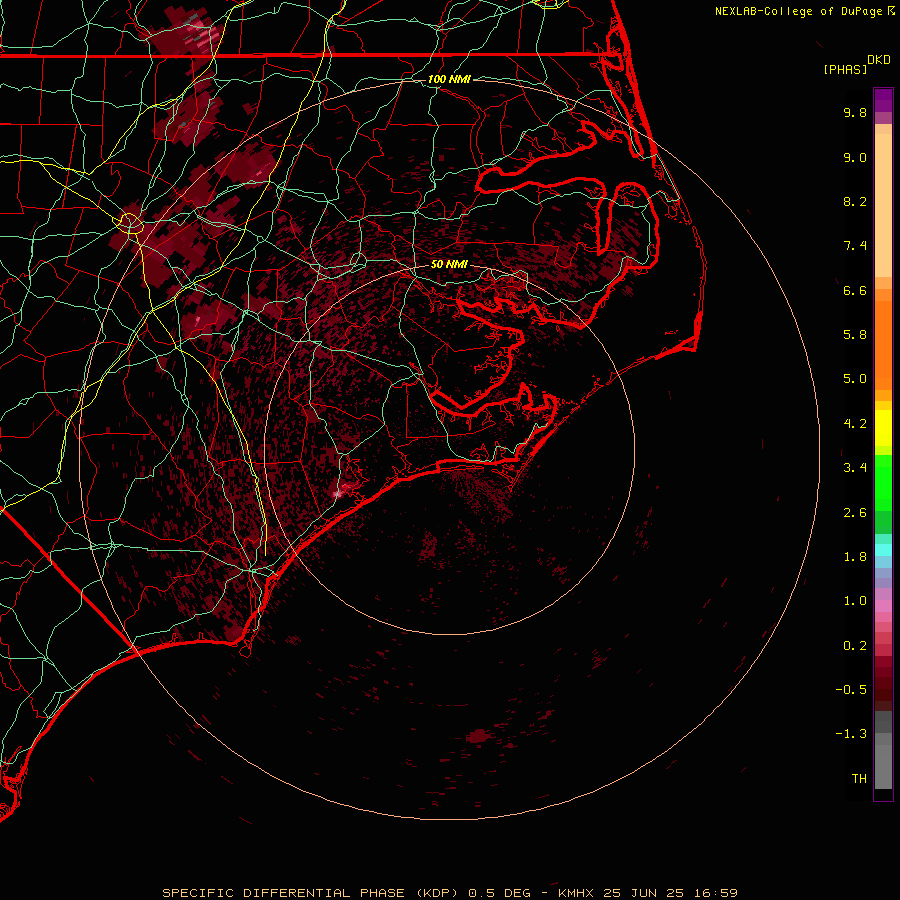Click the 6.6 legend value
This screenshot has height=900, width=900.
(855, 290)
